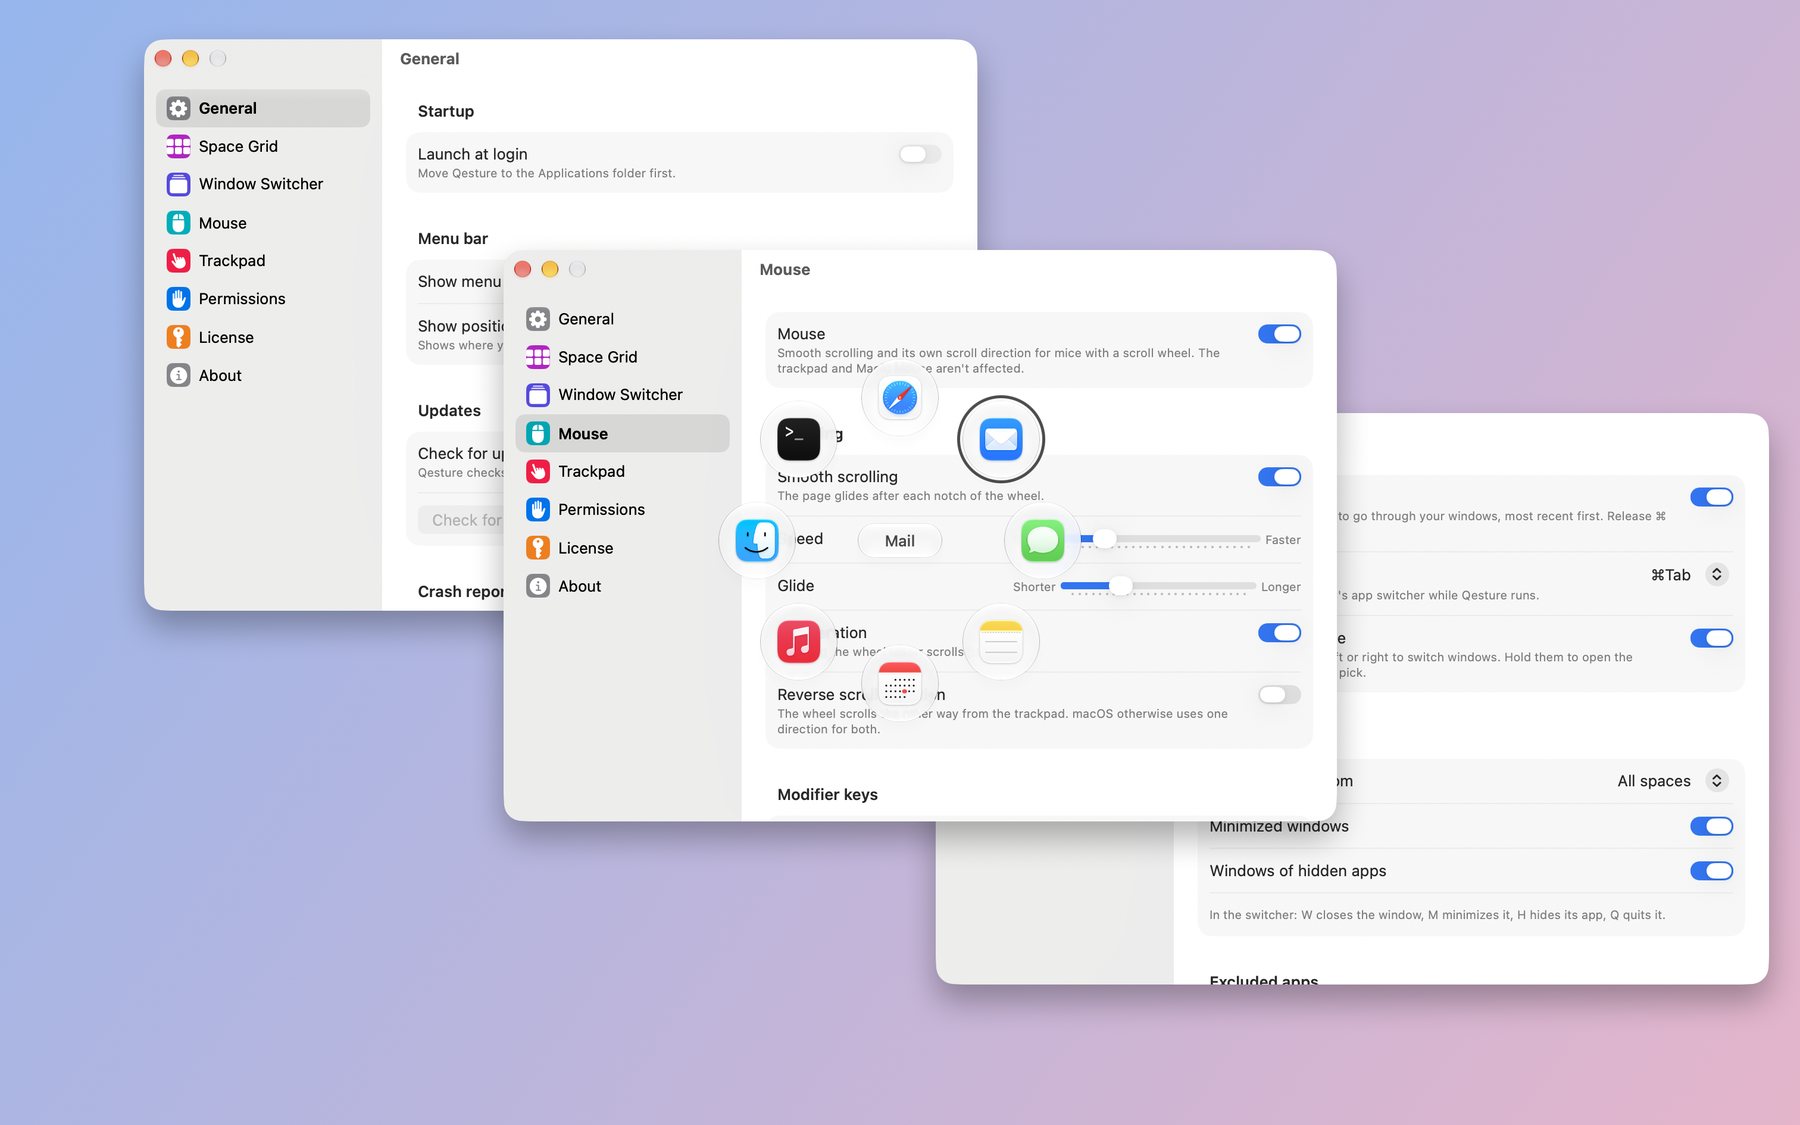Choose Mouse in the back General window sidebar
The image size is (1800, 1125).
263,223
